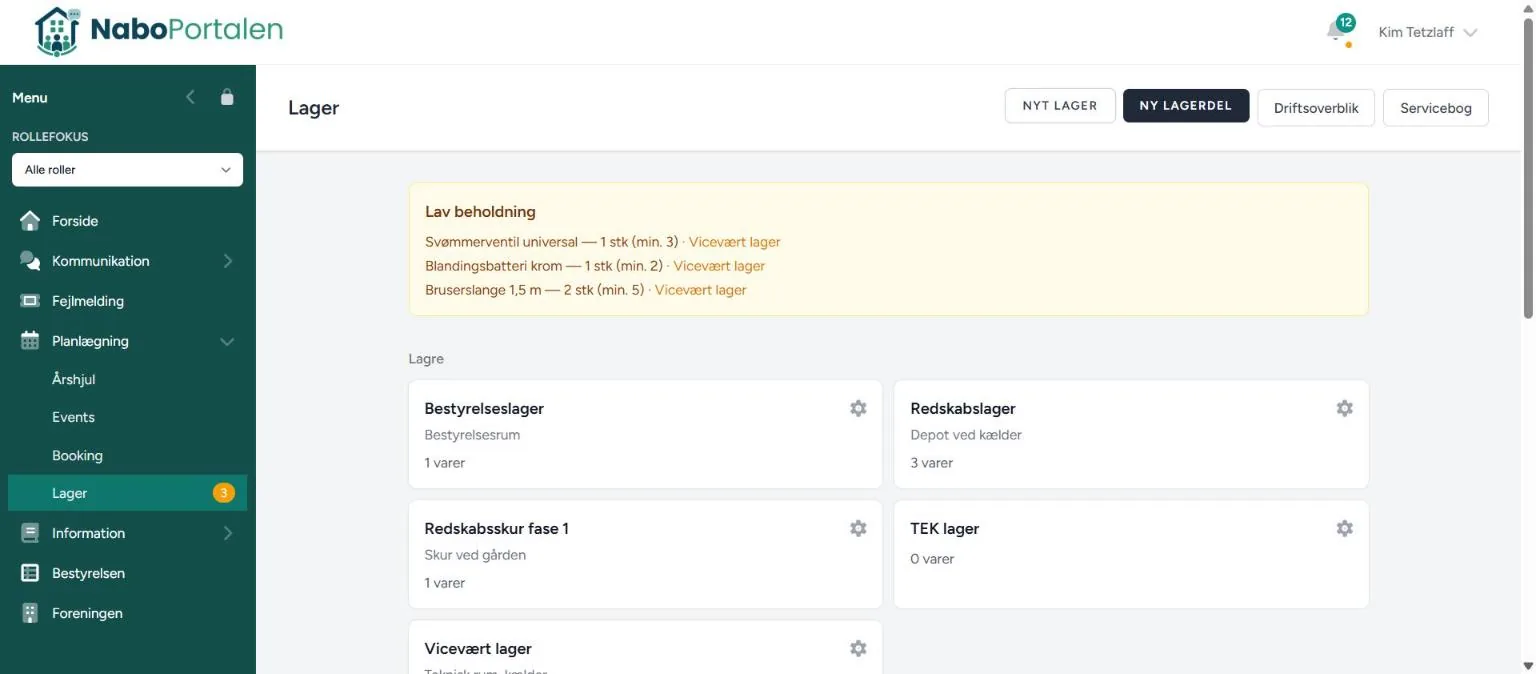Click the Bestyrelsen icon in the sidebar
Viewport: 1536px width, 674px height.
[x=30, y=573]
